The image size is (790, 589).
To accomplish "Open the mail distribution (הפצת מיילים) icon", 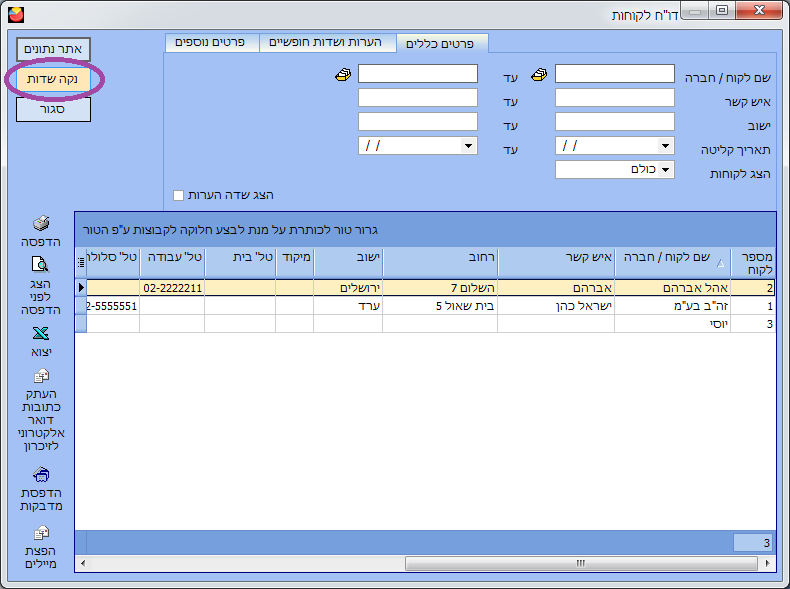I will (41, 533).
